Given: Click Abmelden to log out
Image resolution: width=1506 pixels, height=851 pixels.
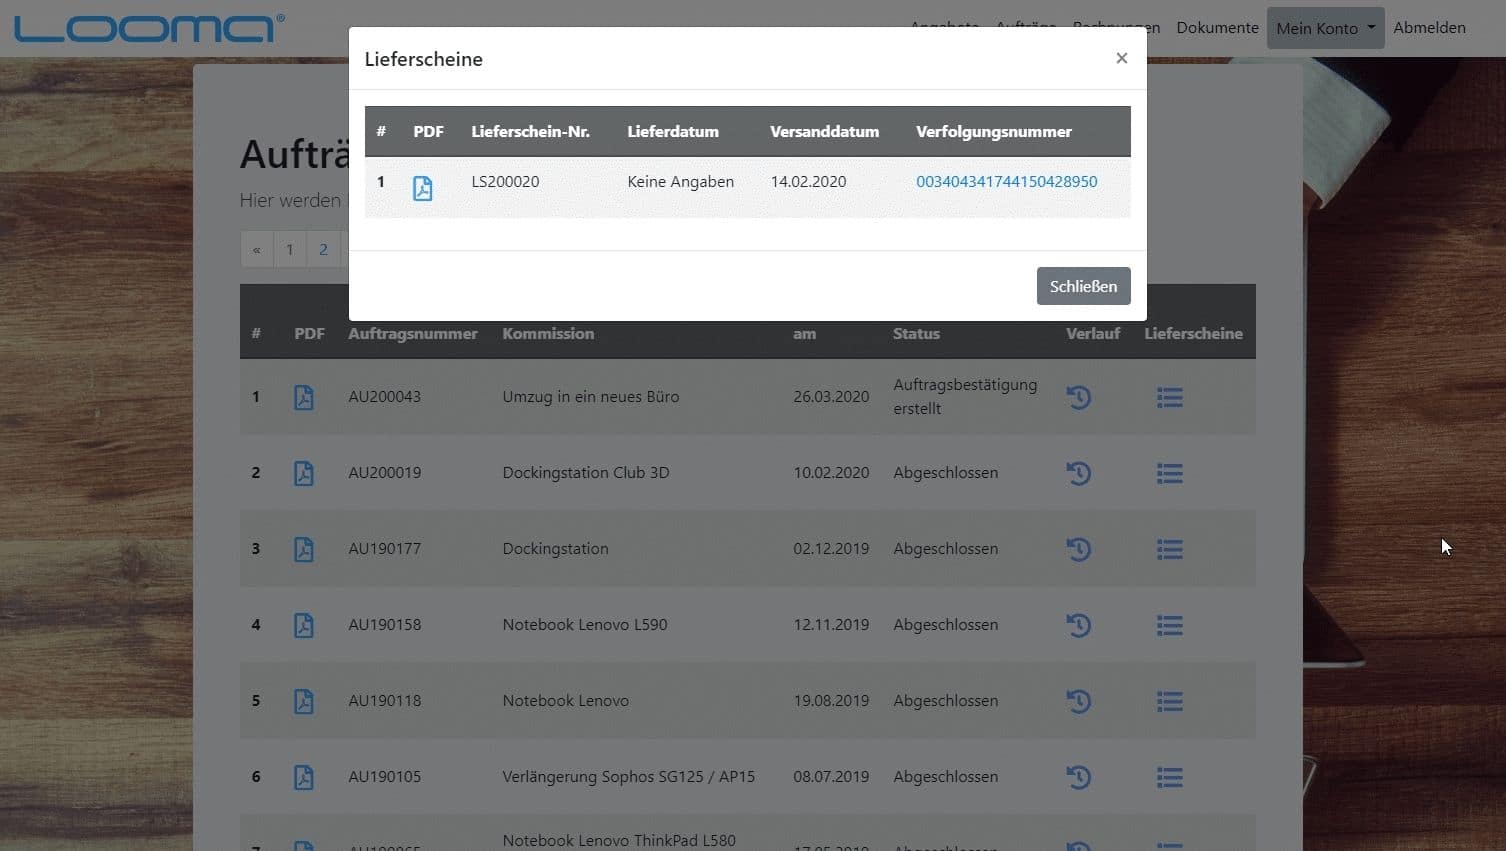Looking at the screenshot, I should pos(1429,28).
